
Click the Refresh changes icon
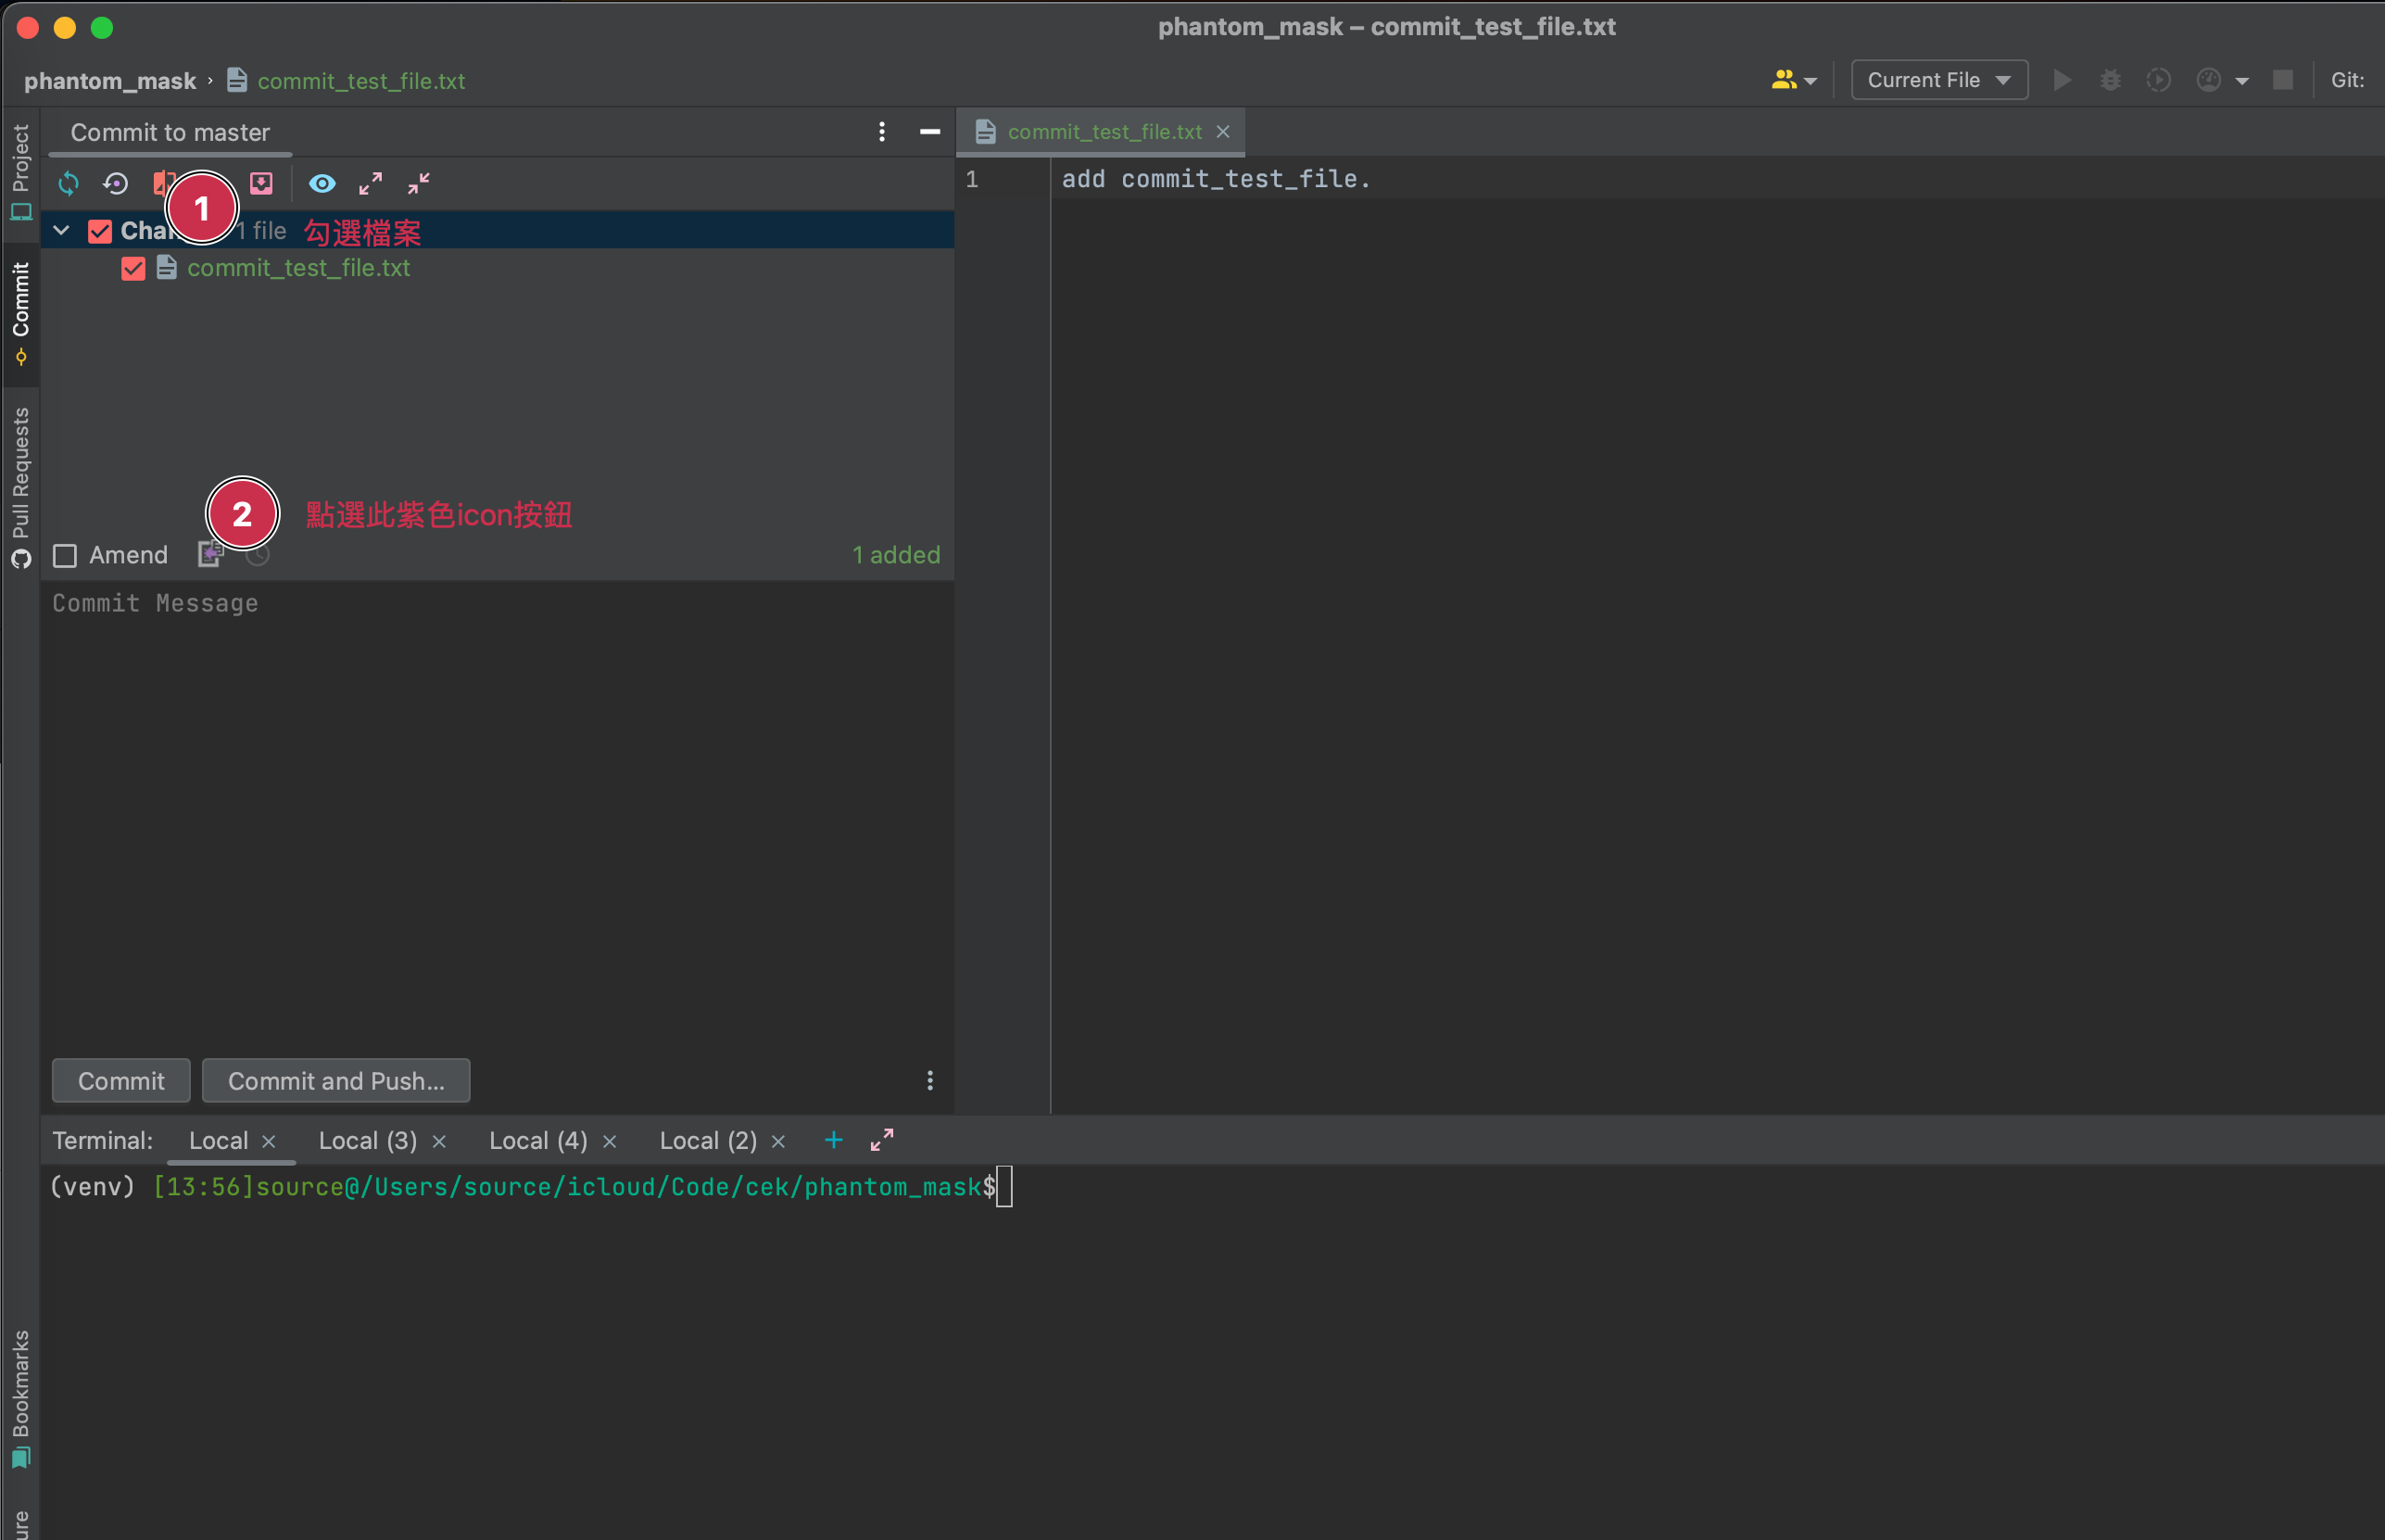coord(68,184)
